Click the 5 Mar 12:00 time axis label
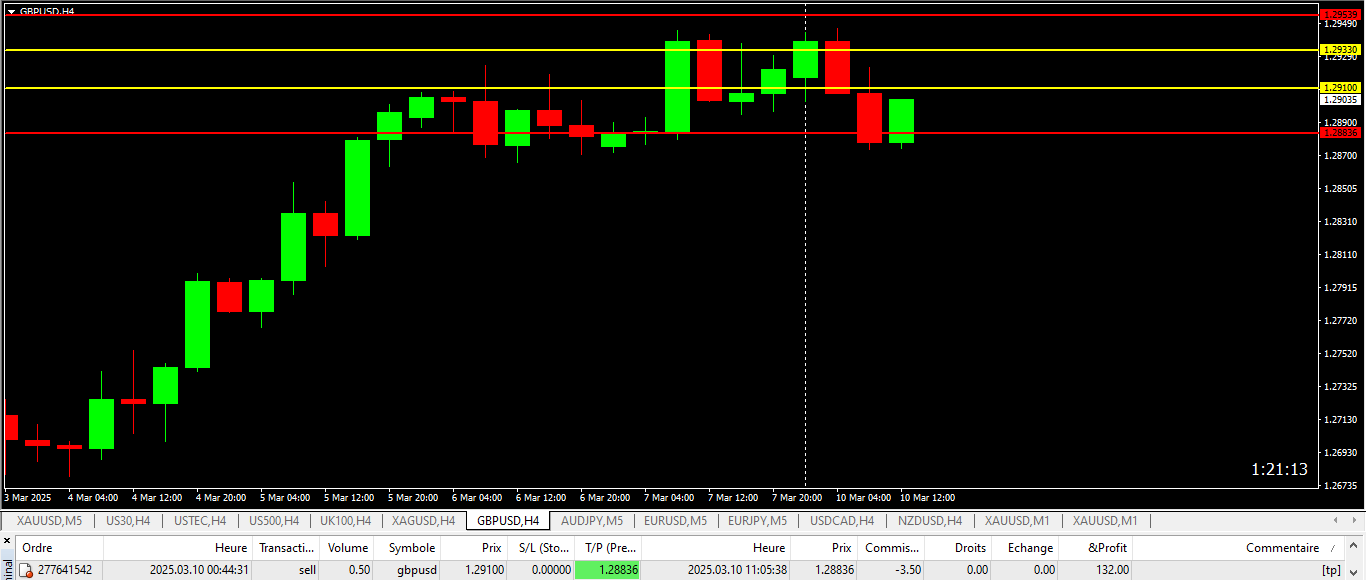The height and width of the screenshot is (580, 1366). (349, 497)
